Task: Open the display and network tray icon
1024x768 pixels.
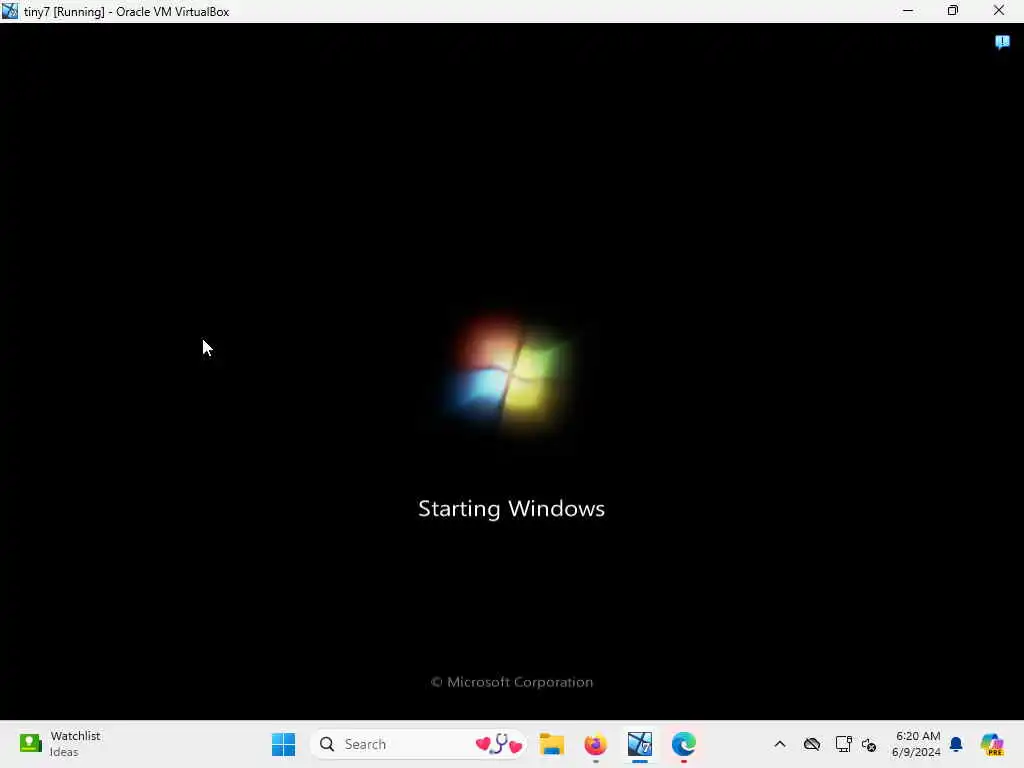Action: [843, 744]
